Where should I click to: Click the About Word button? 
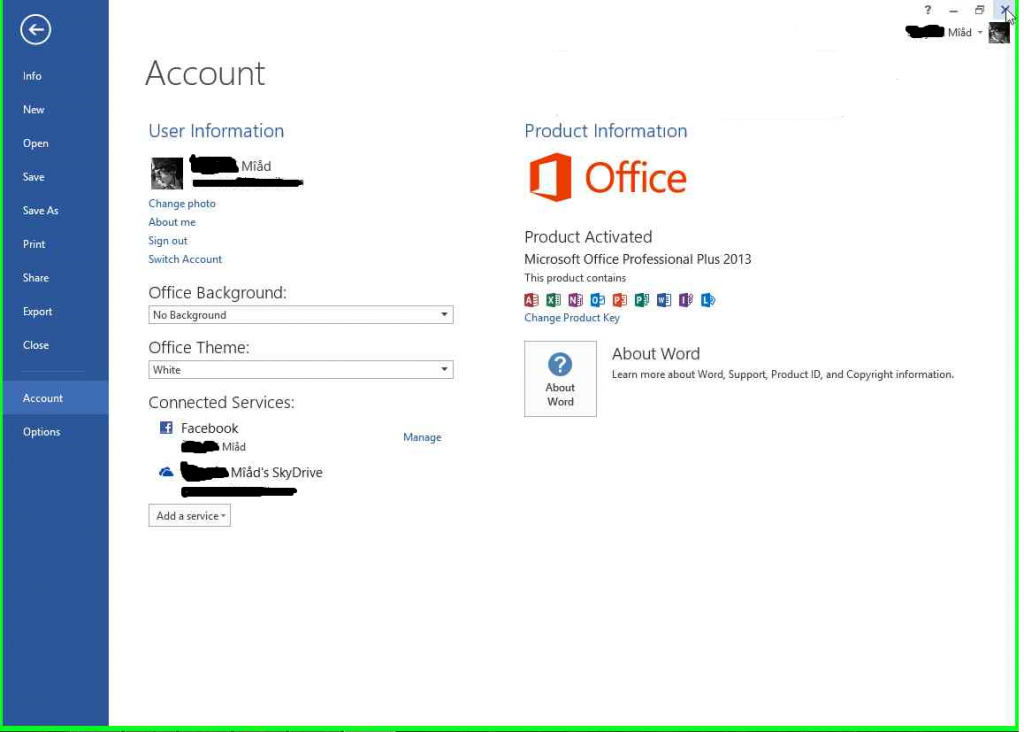point(560,379)
